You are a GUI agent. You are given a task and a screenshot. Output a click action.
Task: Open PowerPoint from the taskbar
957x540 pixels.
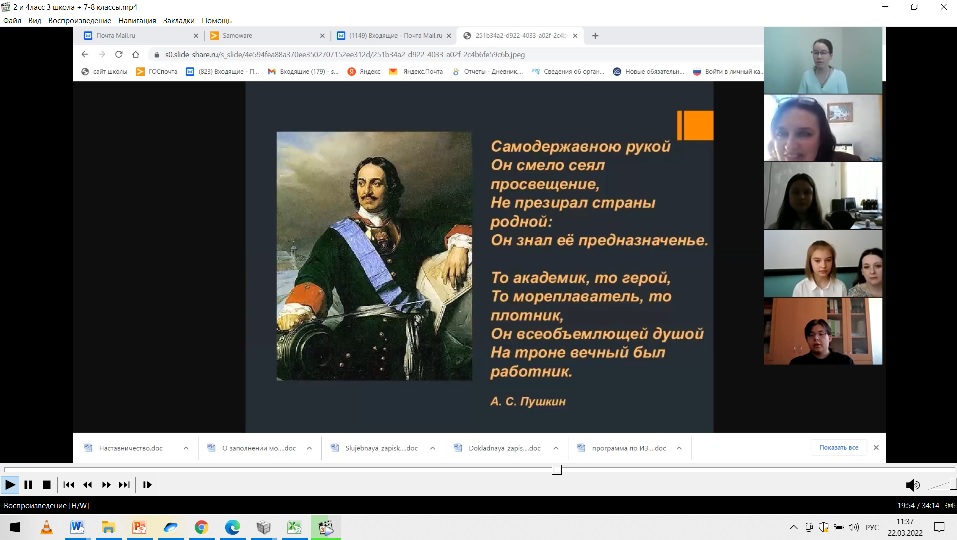pyautogui.click(x=139, y=527)
